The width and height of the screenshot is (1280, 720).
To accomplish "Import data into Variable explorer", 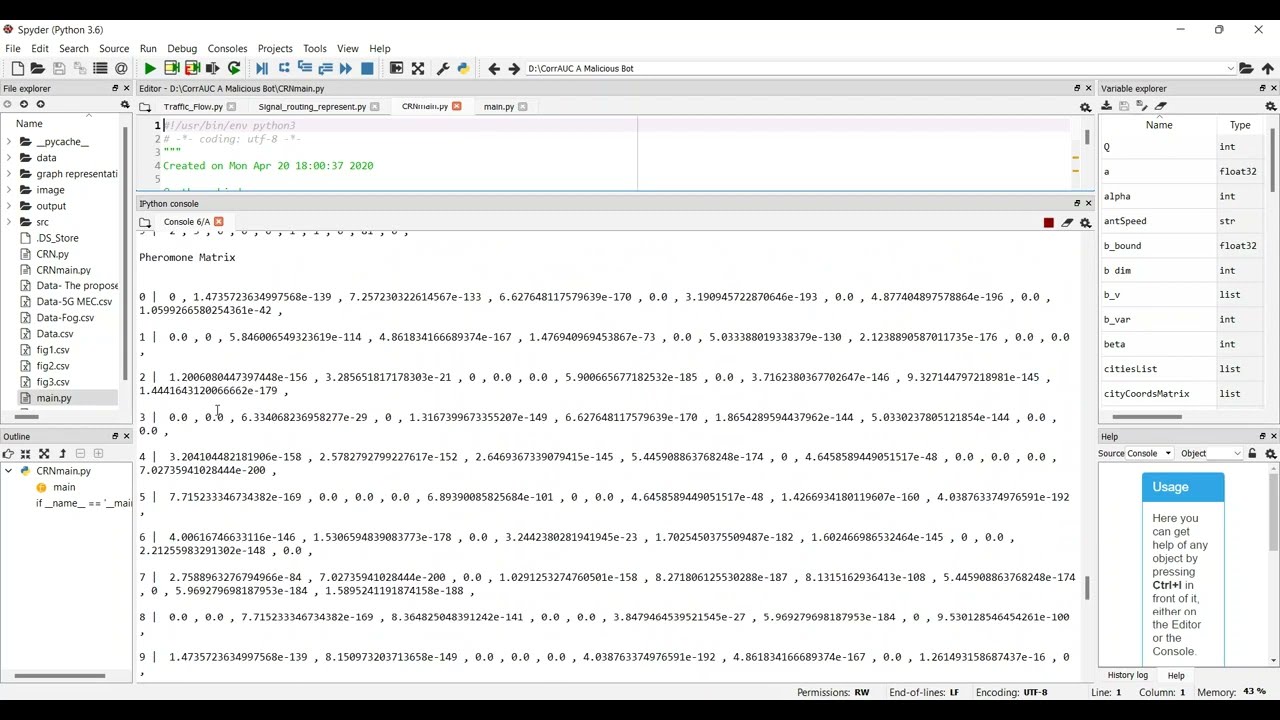I will [1106, 106].
